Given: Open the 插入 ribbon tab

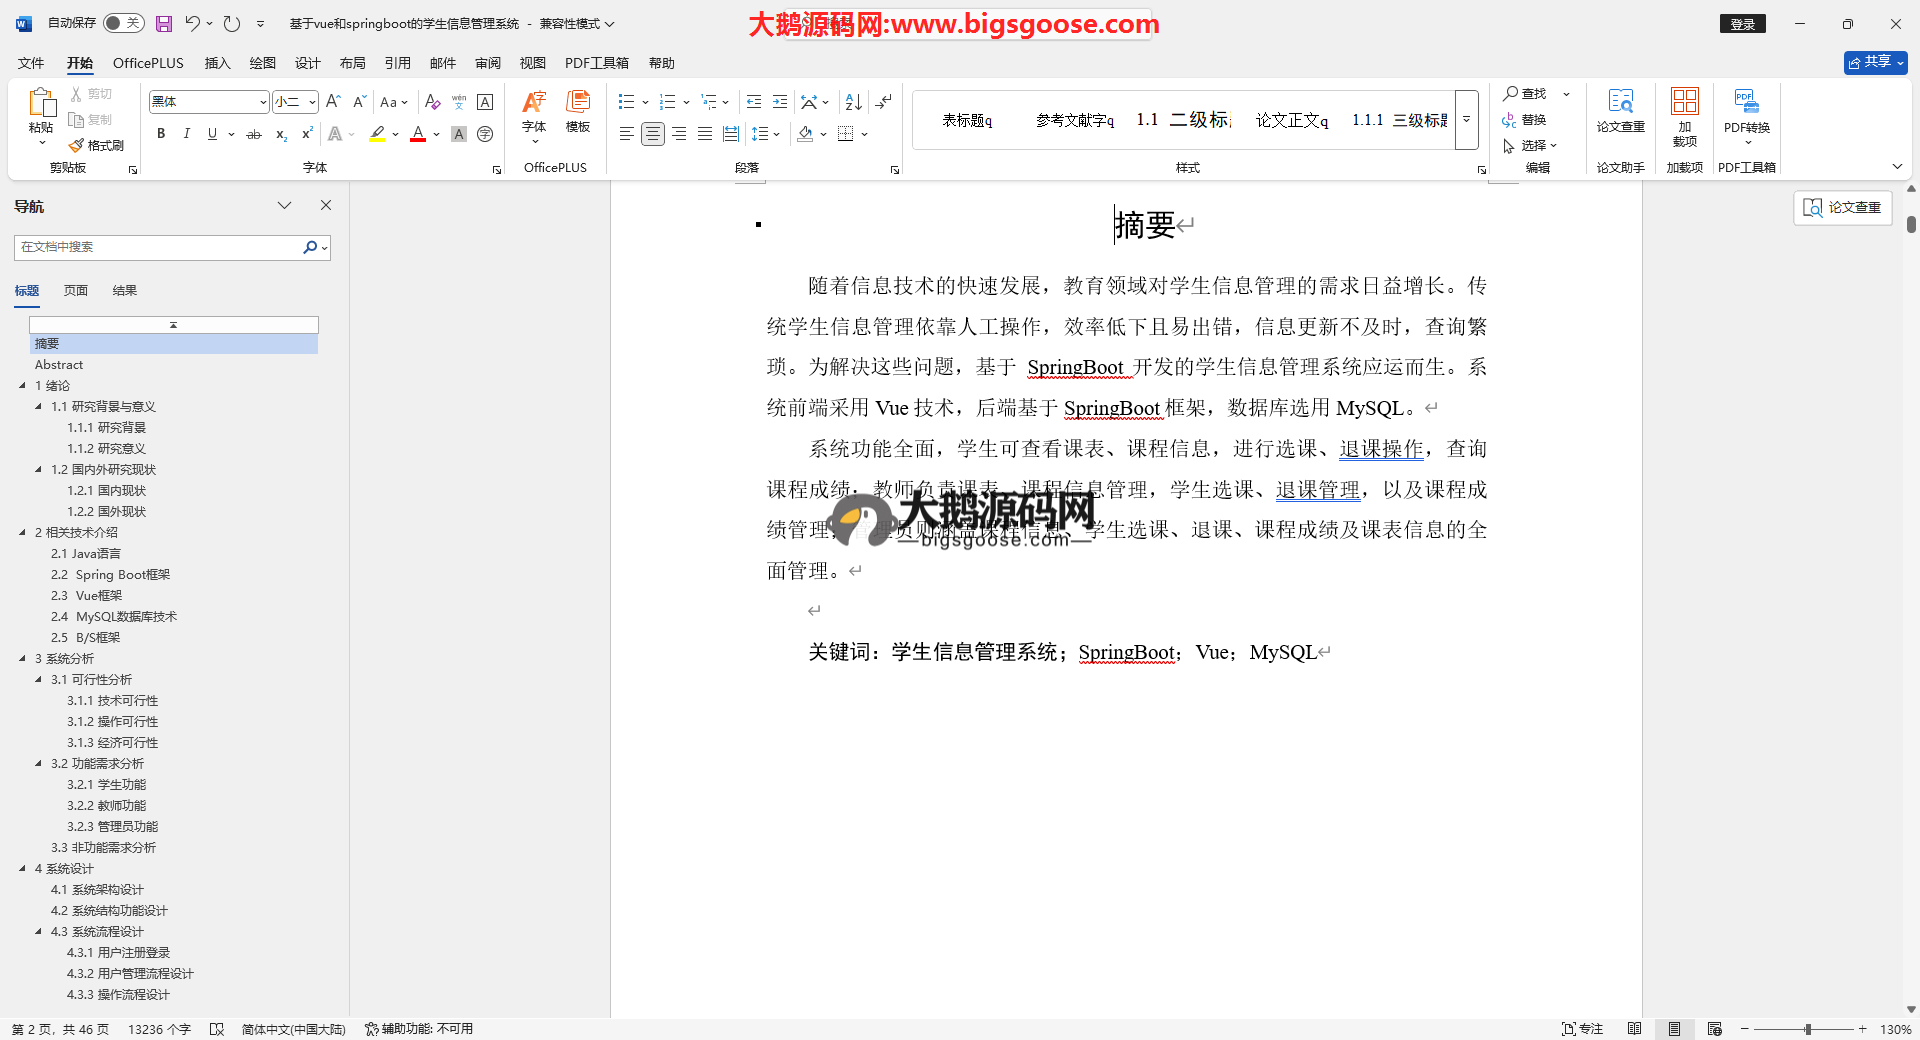Looking at the screenshot, I should 217,63.
